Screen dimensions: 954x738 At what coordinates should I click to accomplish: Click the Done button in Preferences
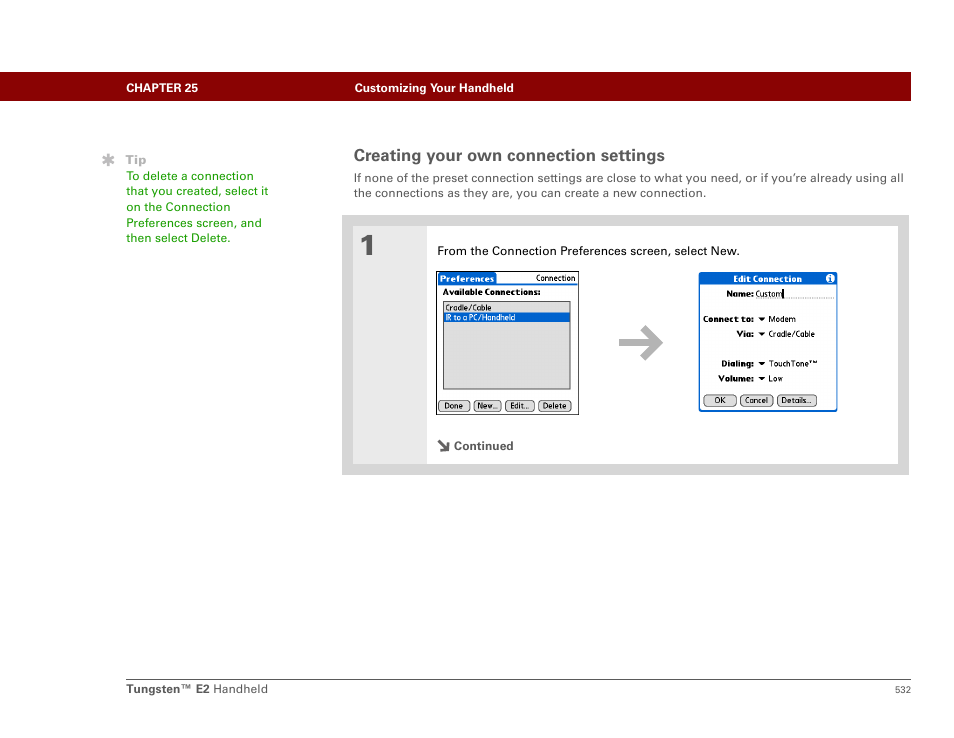pyautogui.click(x=454, y=406)
